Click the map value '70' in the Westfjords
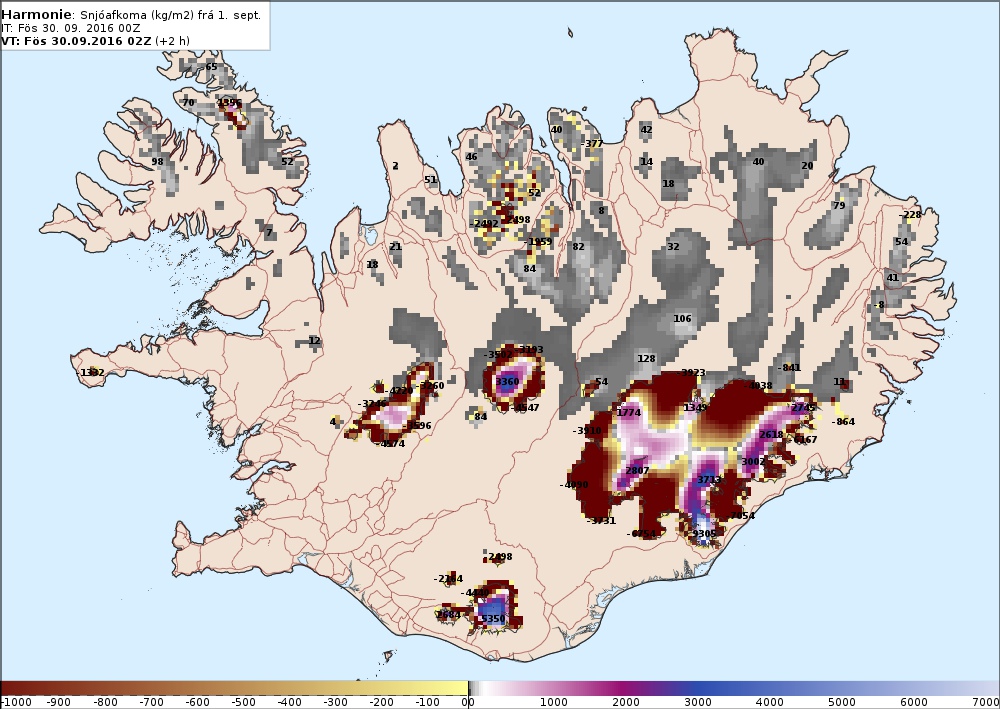1000x709 pixels. (188, 102)
